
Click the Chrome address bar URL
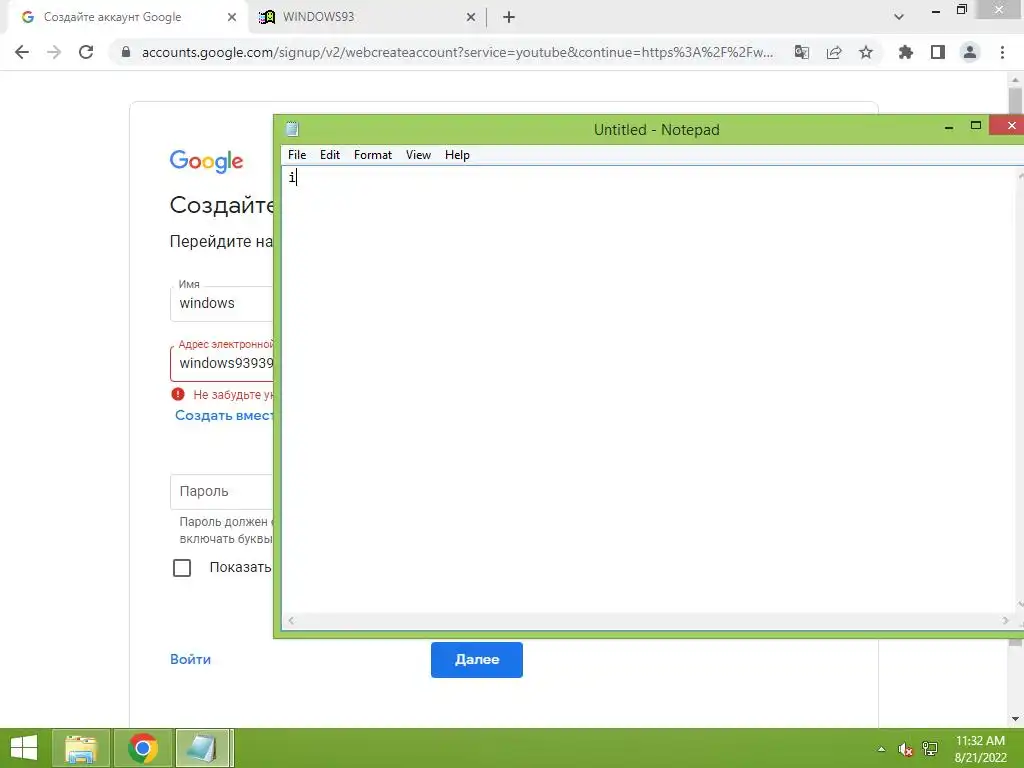tap(457, 52)
